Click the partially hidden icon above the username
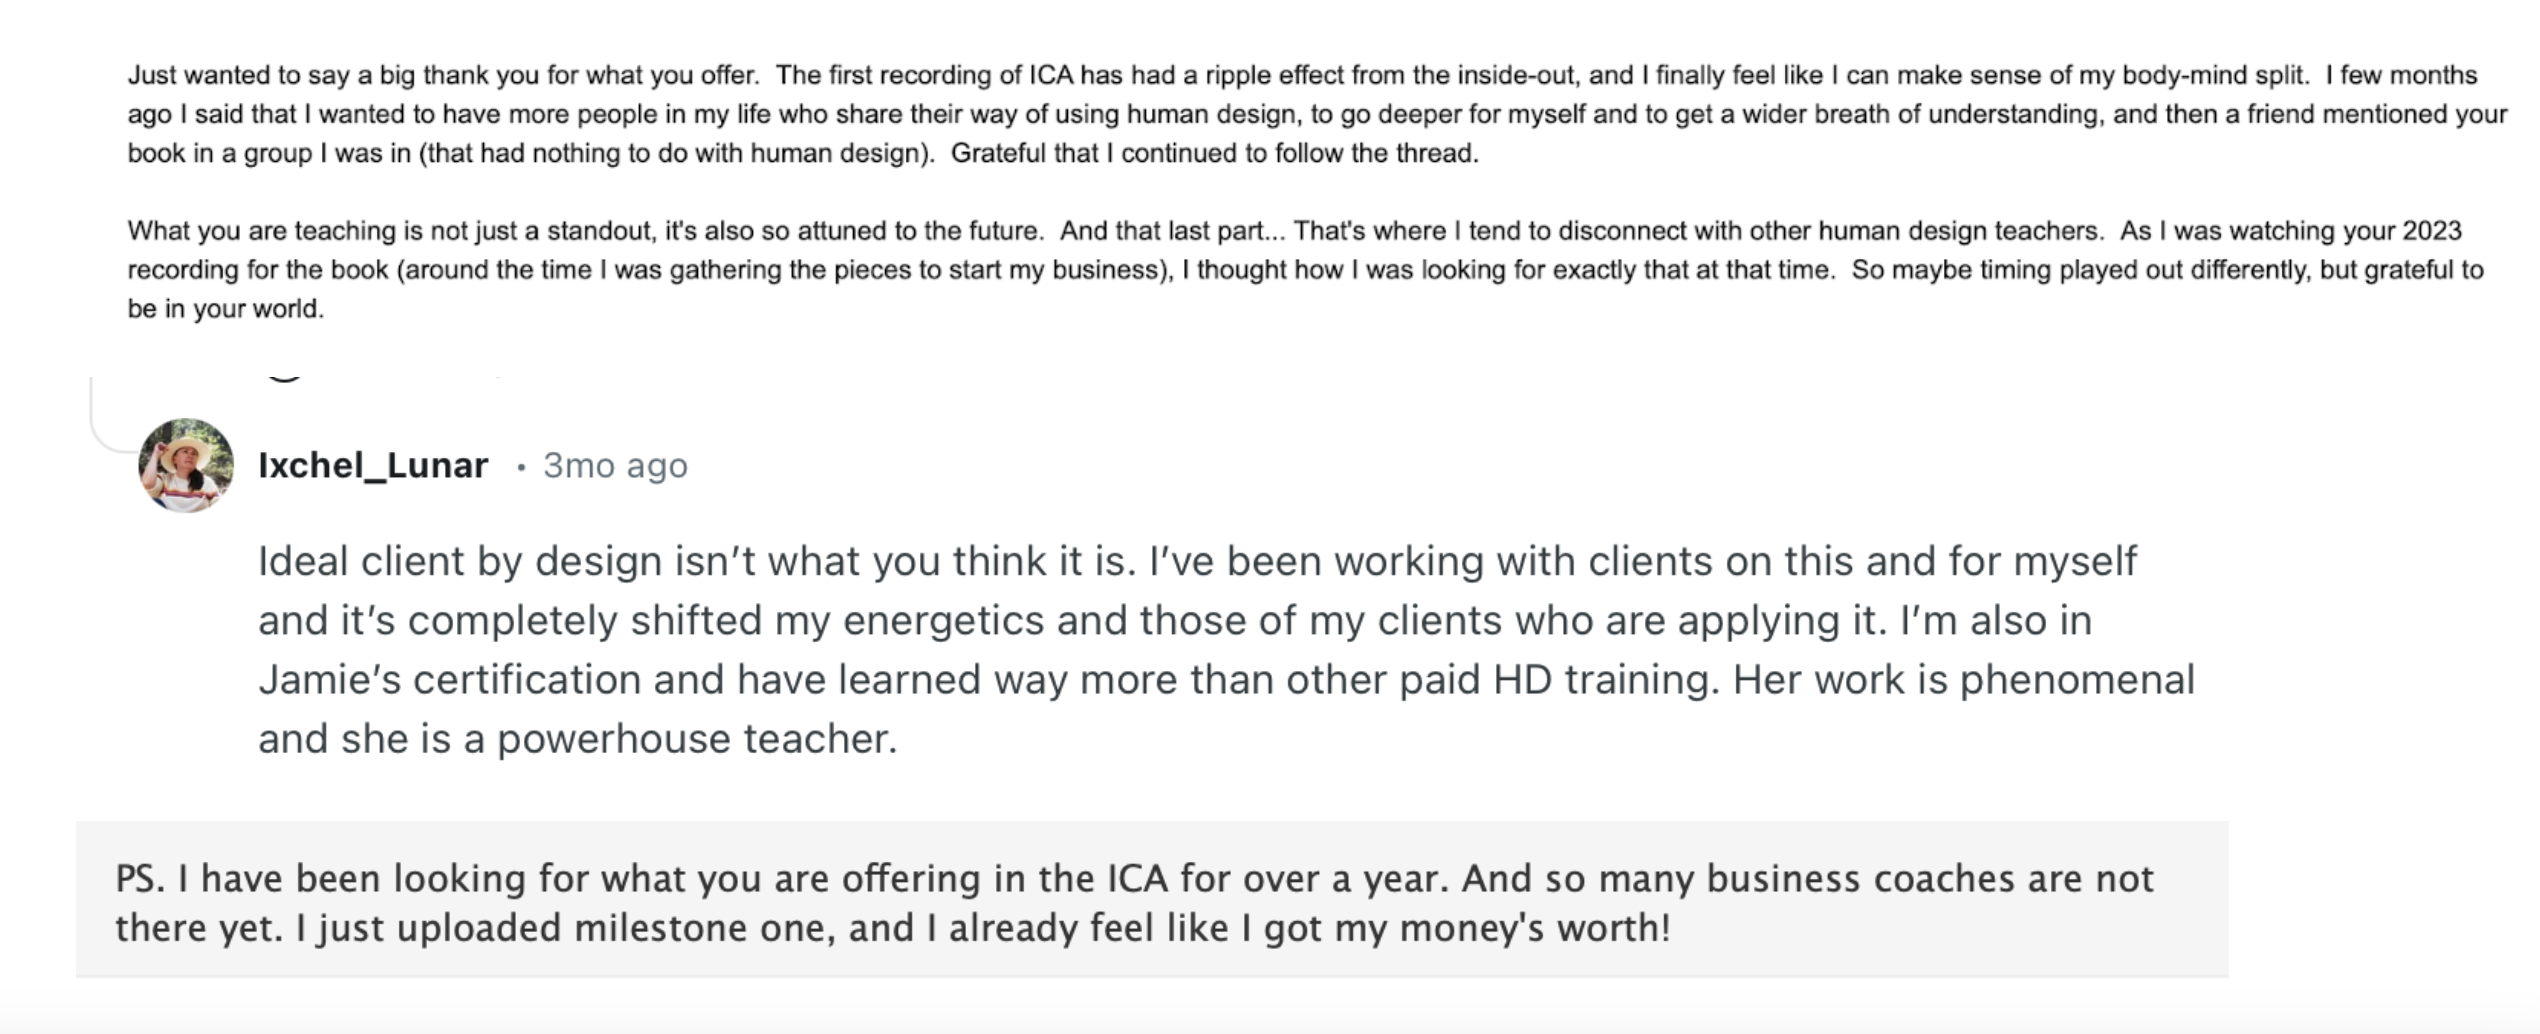This screenshot has width=2540, height=1034. coord(285,378)
